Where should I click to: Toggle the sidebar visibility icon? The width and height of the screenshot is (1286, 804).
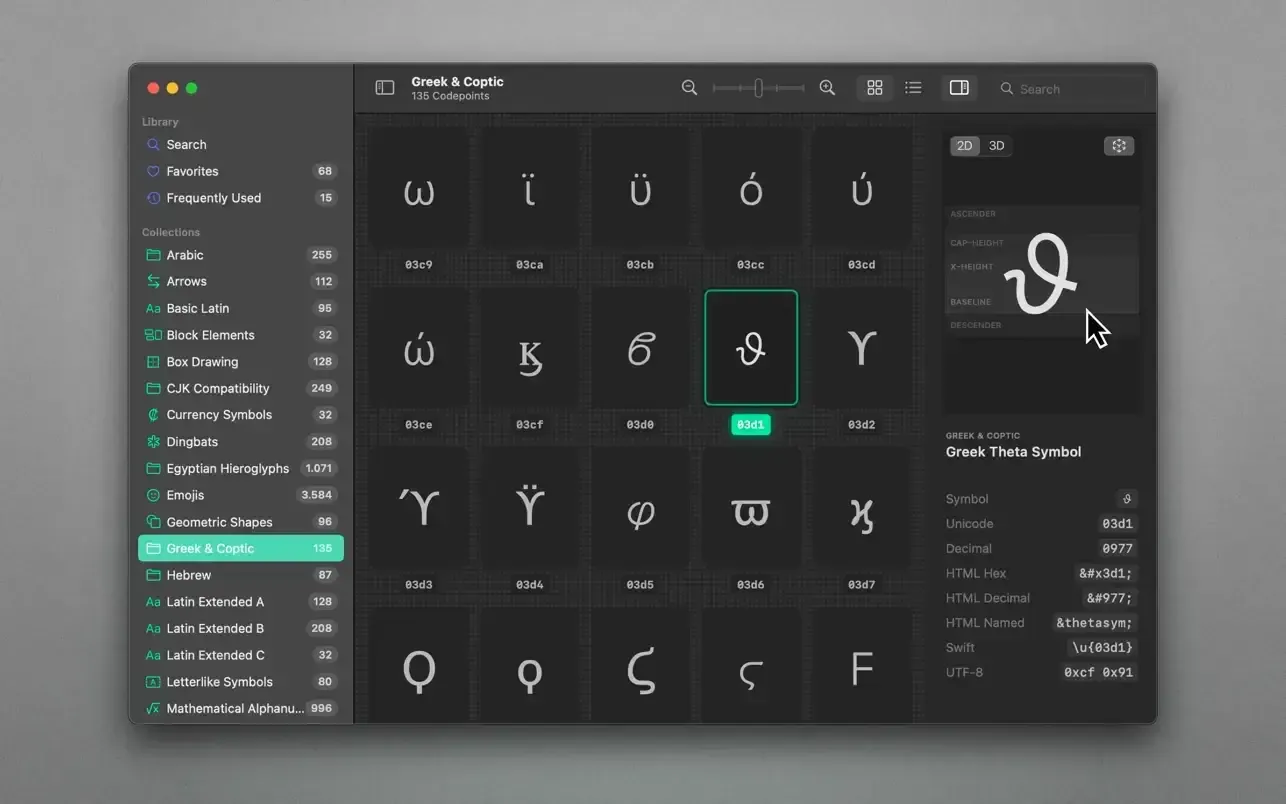click(385, 88)
